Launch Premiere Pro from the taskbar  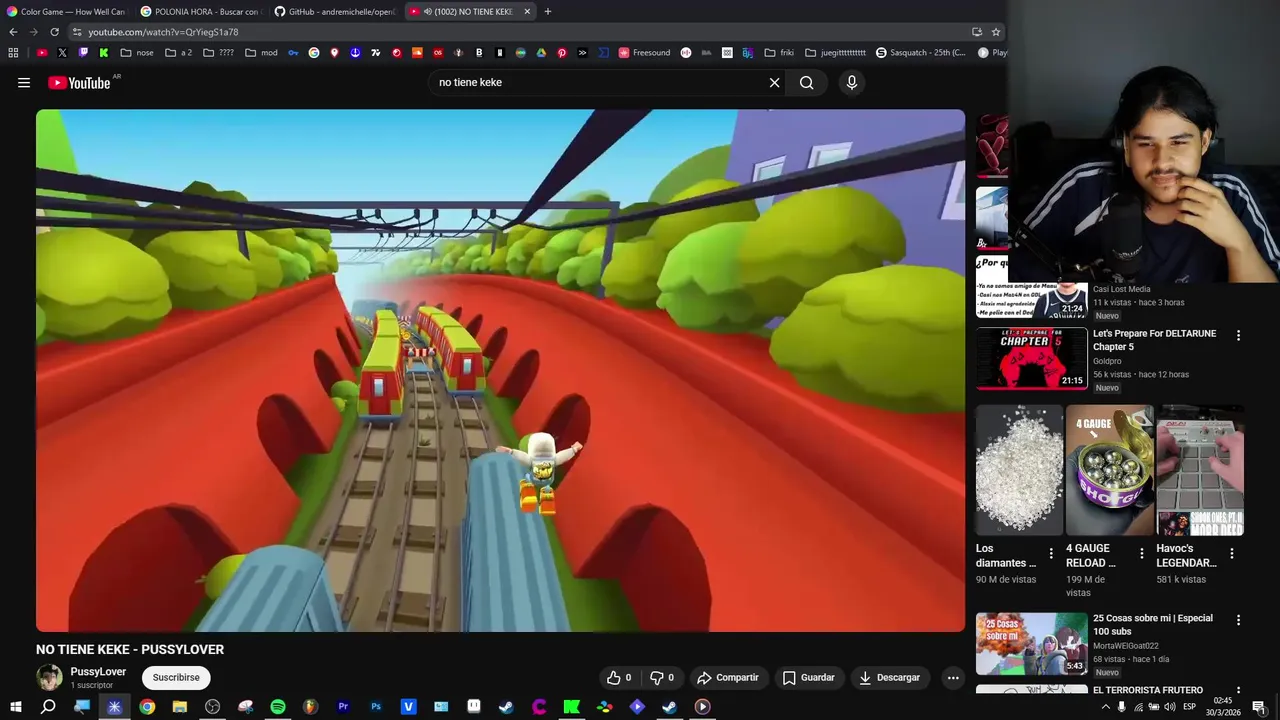click(x=343, y=707)
